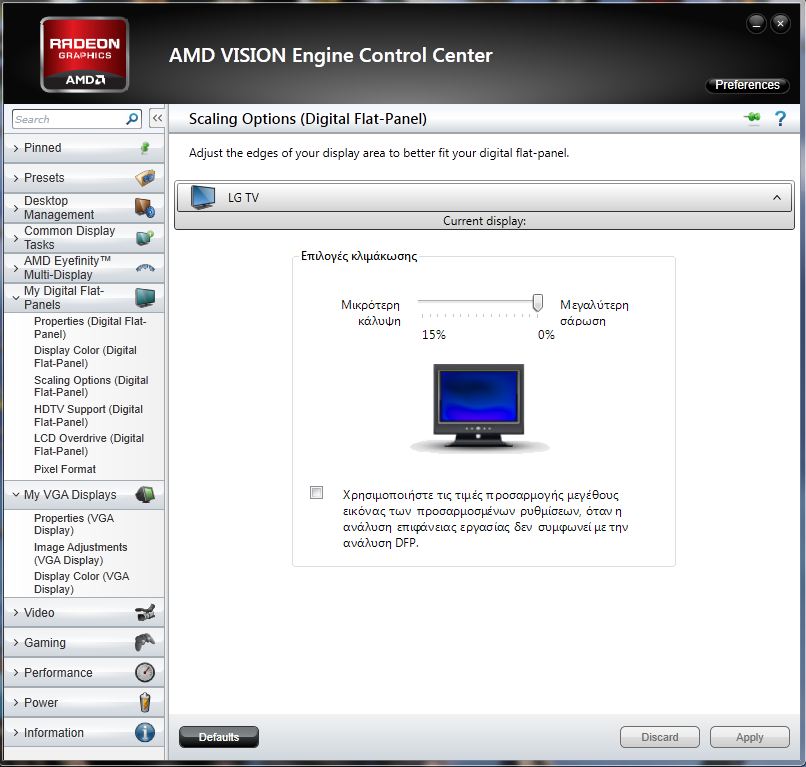Collapse the sidebar with double-arrow button

pos(157,118)
